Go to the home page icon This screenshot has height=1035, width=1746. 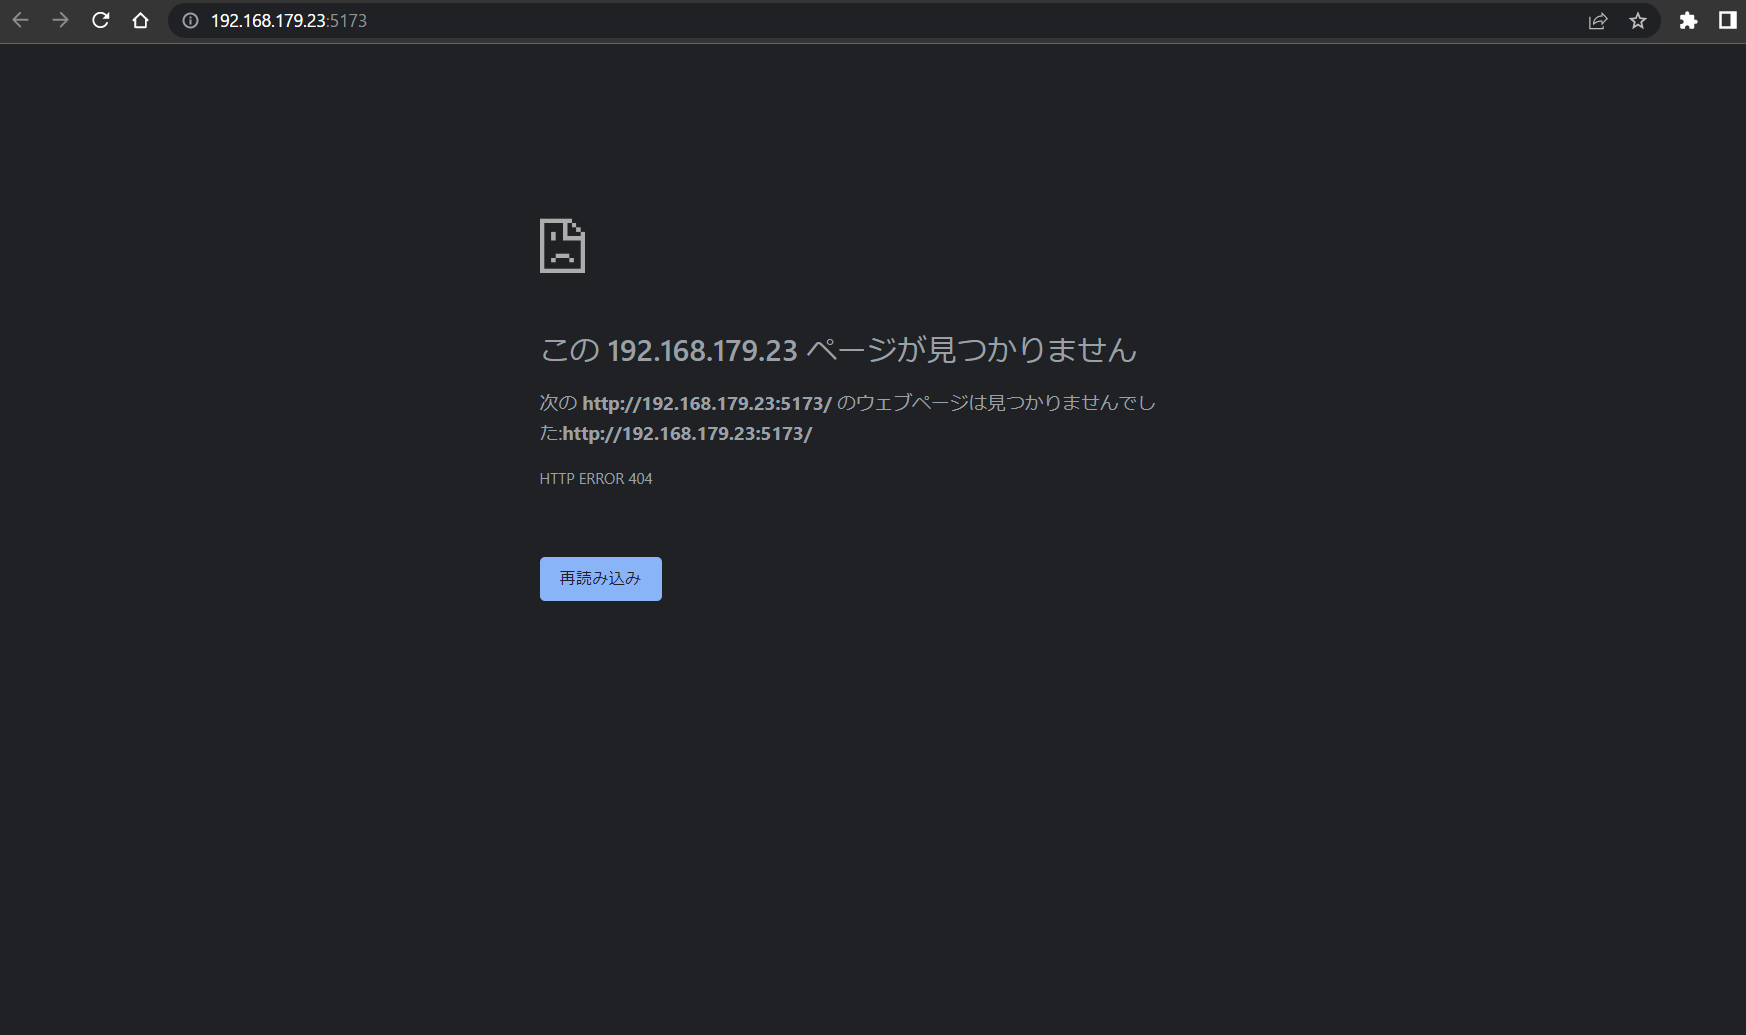140,20
